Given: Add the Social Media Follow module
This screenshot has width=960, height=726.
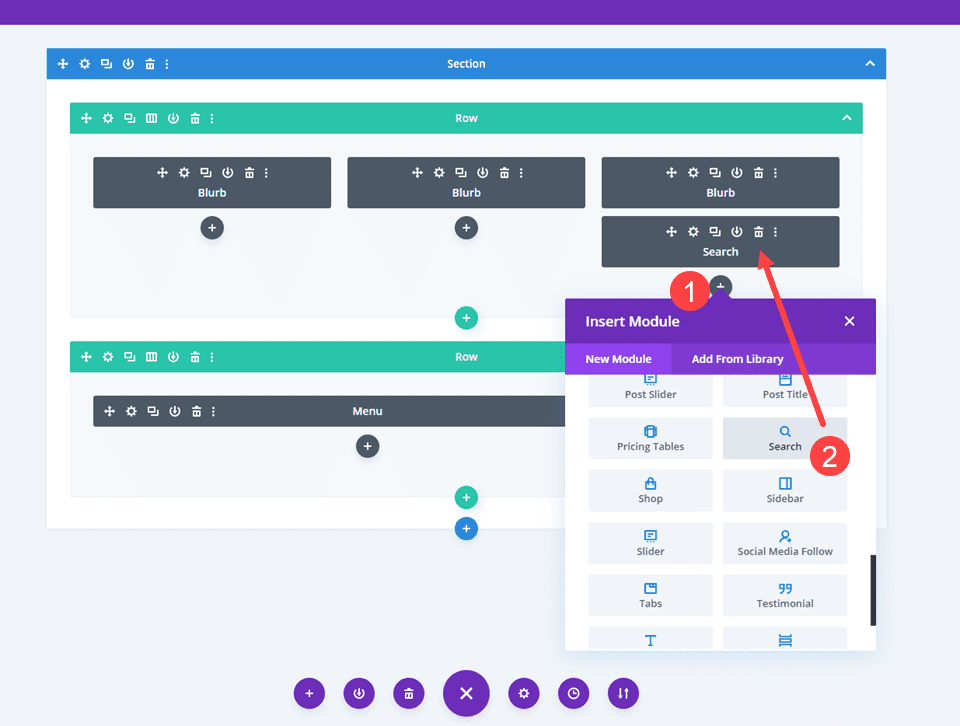Looking at the screenshot, I should pyautogui.click(x=785, y=543).
